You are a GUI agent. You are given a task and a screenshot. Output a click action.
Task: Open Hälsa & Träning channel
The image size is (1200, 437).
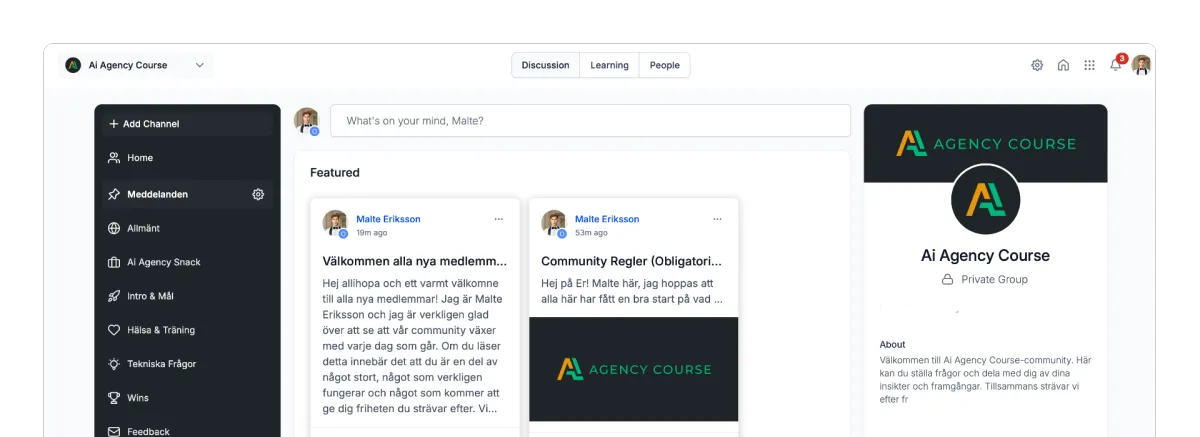point(186,330)
